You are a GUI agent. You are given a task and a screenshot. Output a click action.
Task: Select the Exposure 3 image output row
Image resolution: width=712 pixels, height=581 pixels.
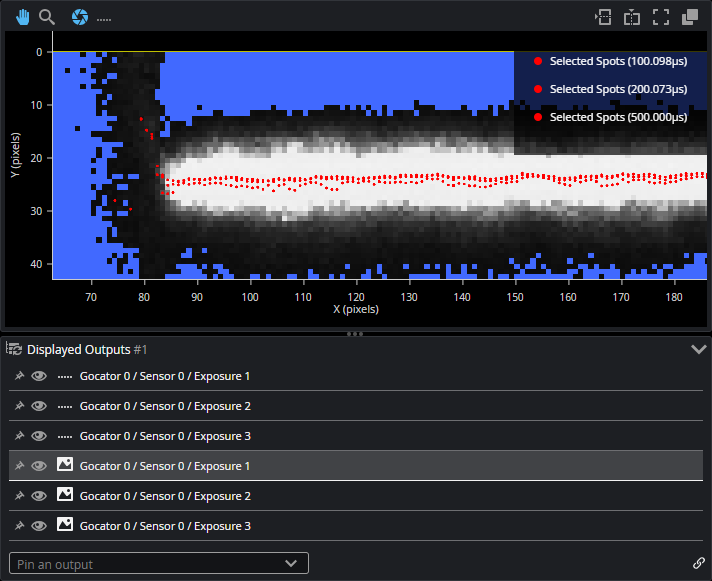[x=165, y=526]
